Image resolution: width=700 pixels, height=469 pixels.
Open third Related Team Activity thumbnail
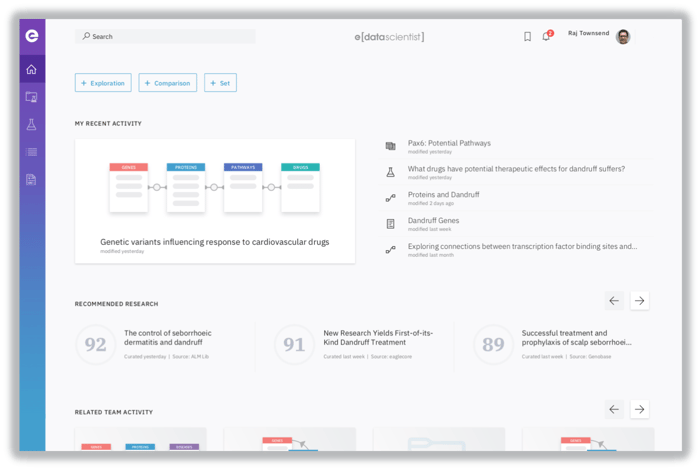439,440
